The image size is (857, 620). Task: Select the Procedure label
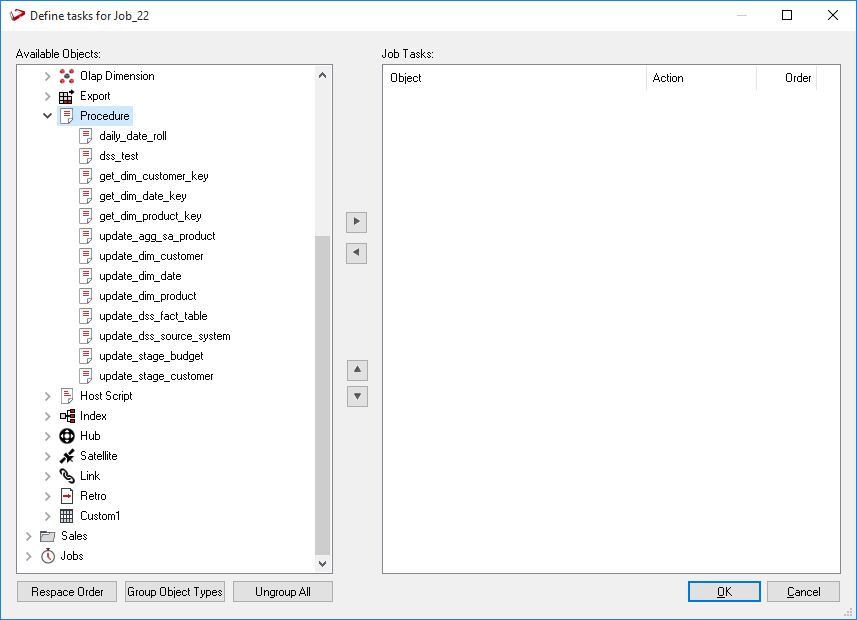coord(104,116)
